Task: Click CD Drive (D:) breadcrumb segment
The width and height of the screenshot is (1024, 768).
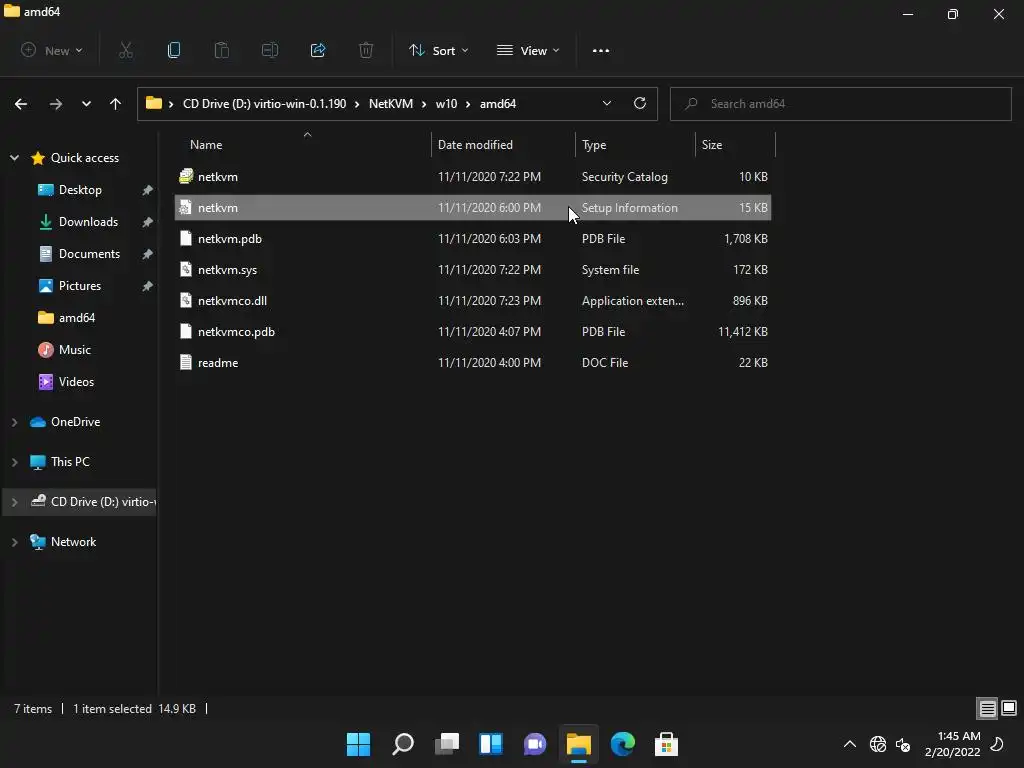Action: click(x=264, y=104)
